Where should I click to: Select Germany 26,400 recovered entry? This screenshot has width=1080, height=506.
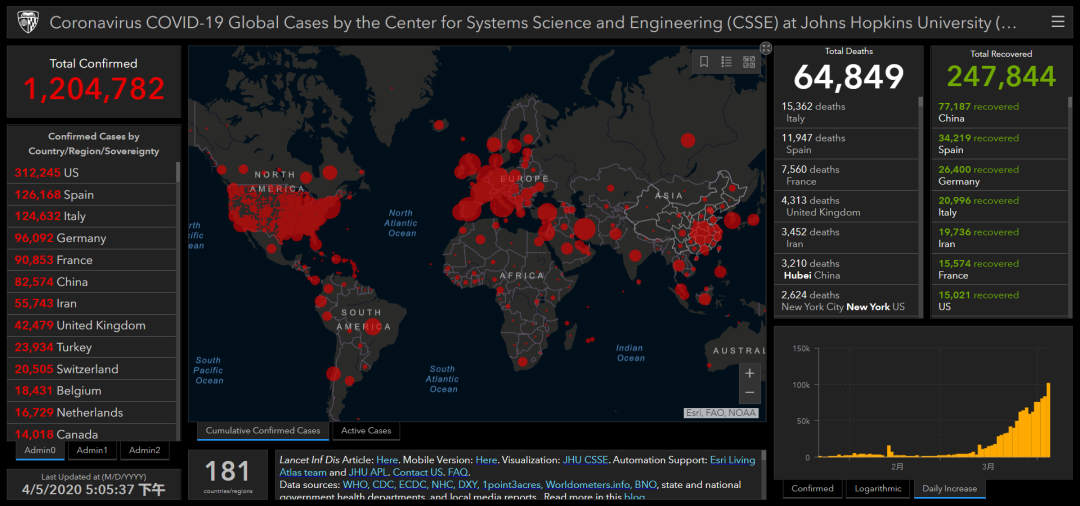pos(999,175)
